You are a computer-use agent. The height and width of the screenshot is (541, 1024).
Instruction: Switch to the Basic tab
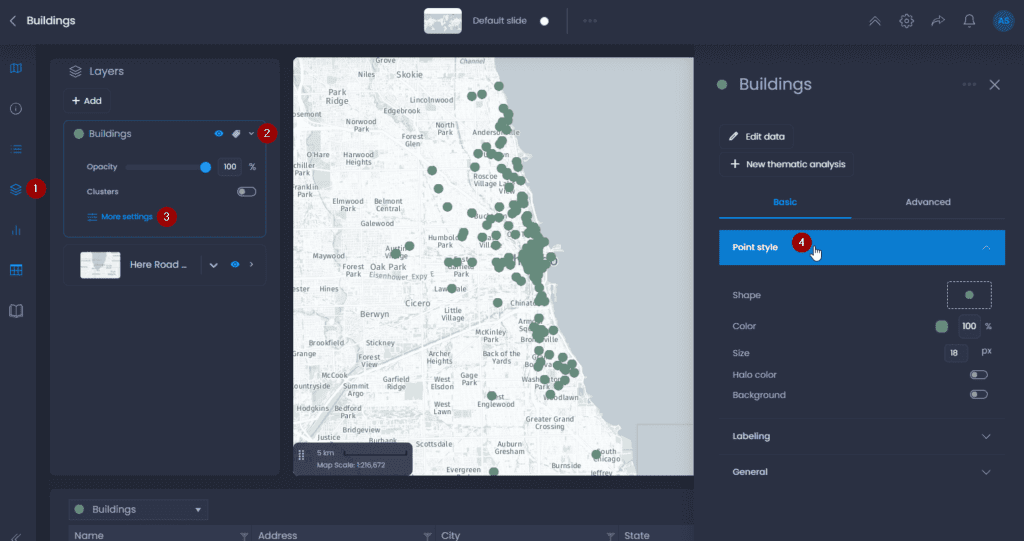point(785,202)
